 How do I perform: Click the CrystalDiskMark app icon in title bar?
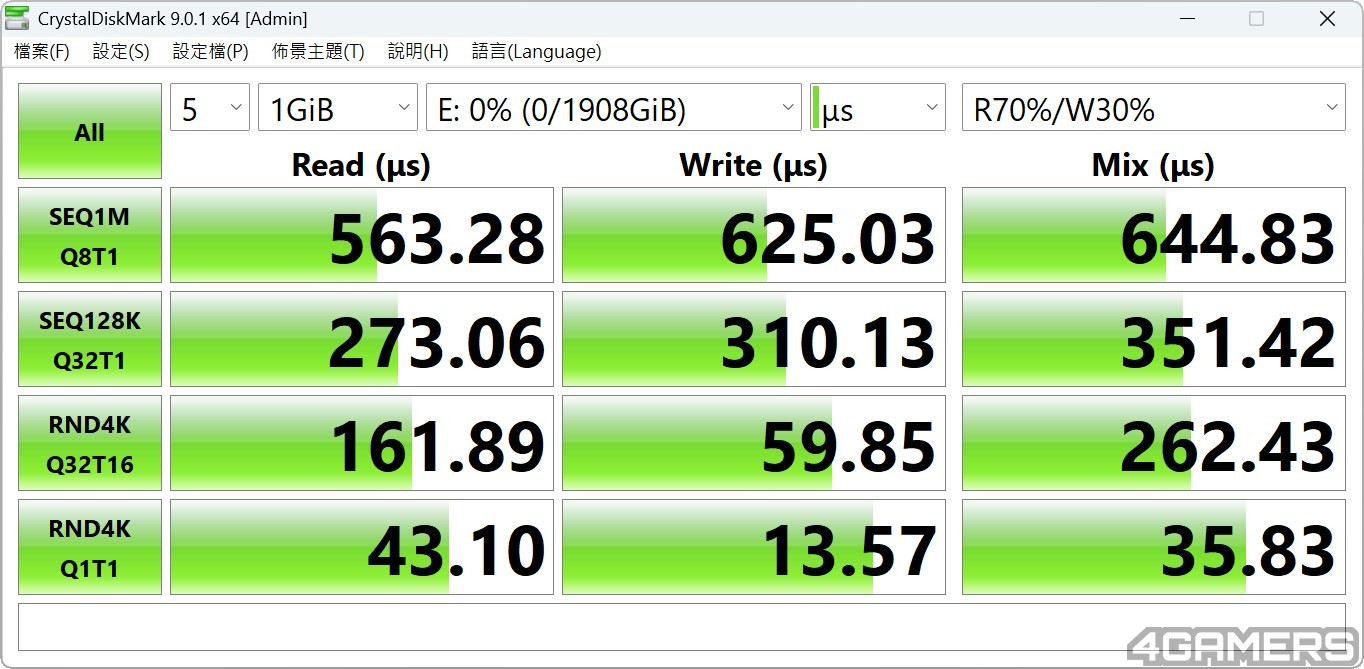[x=17, y=18]
